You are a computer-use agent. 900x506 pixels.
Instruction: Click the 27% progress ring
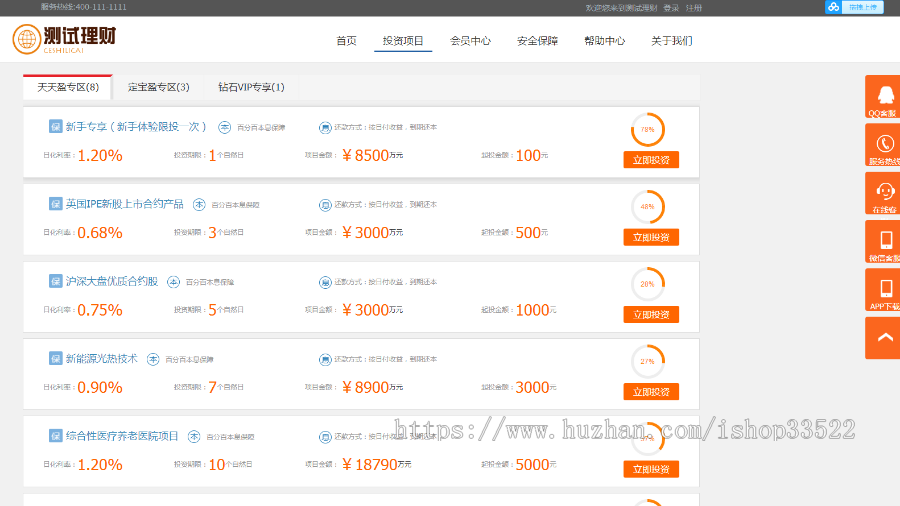coord(647,361)
